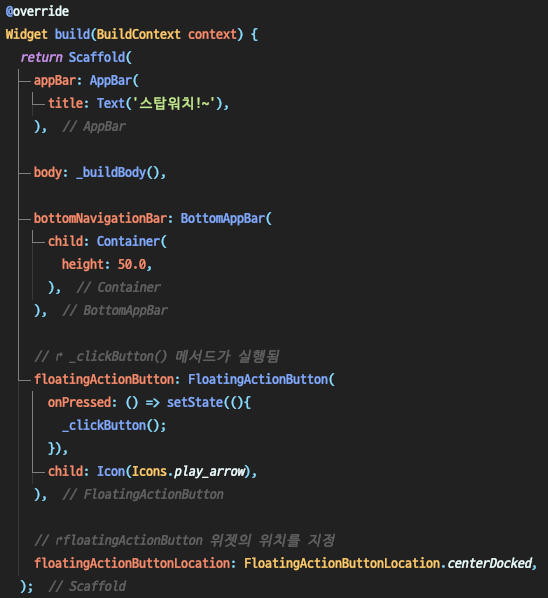Click the 'Scaffold(' constructor call
This screenshot has width=548, height=598.
(100, 57)
